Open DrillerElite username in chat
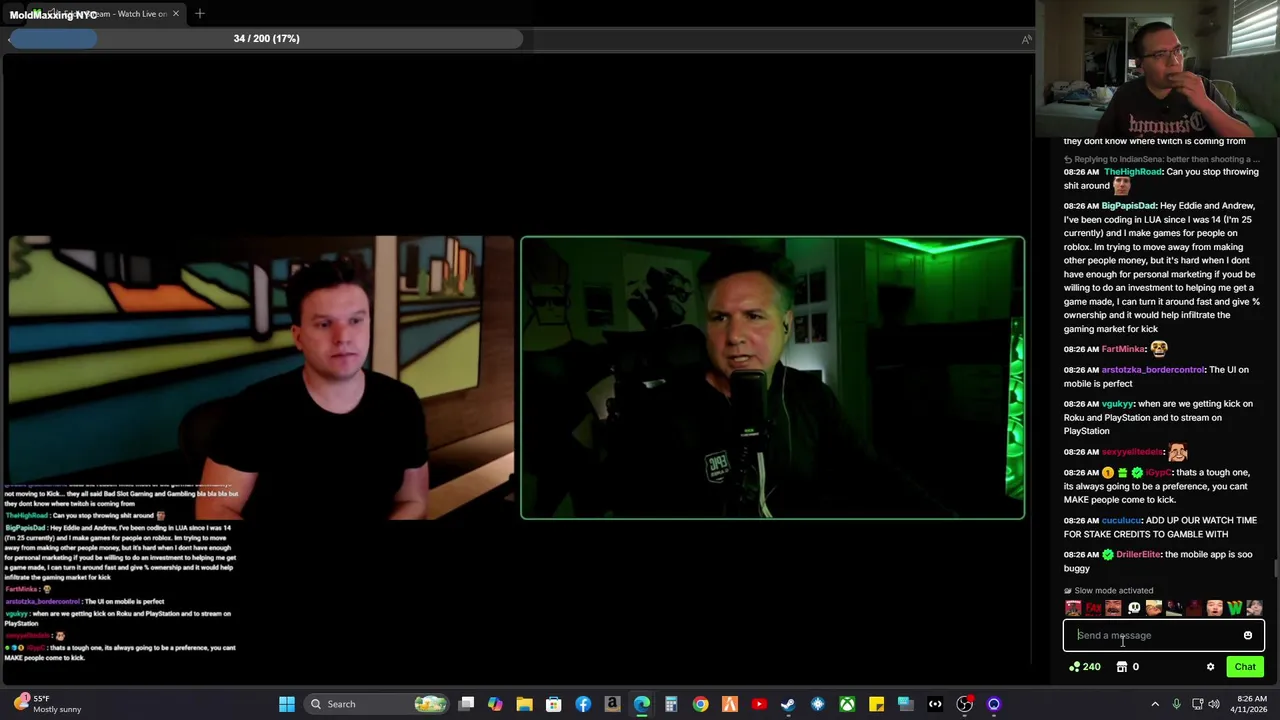This screenshot has width=1280, height=720. click(x=1138, y=555)
